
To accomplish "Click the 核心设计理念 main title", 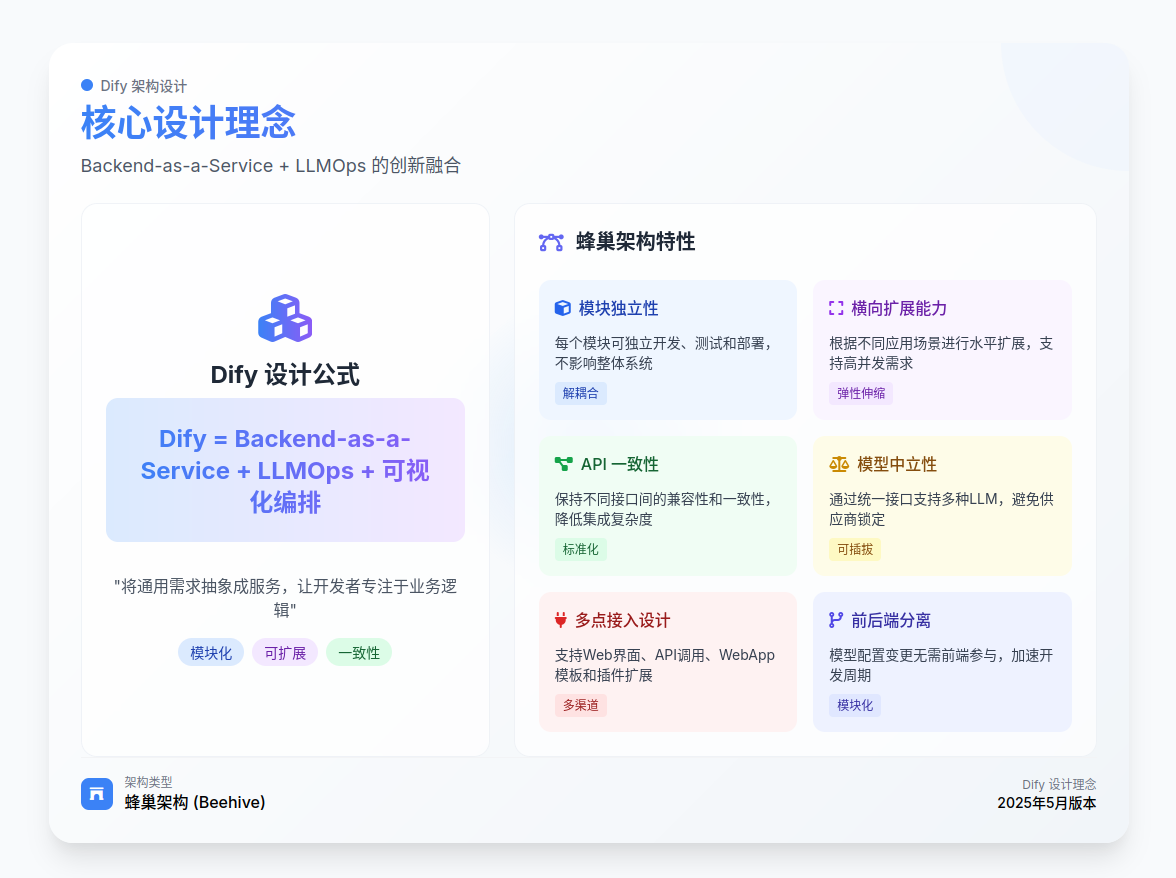I will (x=188, y=122).
